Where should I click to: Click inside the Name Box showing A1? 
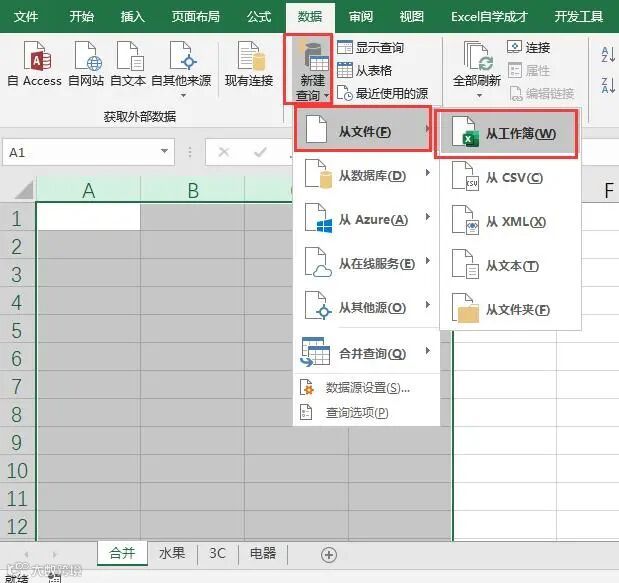point(79,152)
